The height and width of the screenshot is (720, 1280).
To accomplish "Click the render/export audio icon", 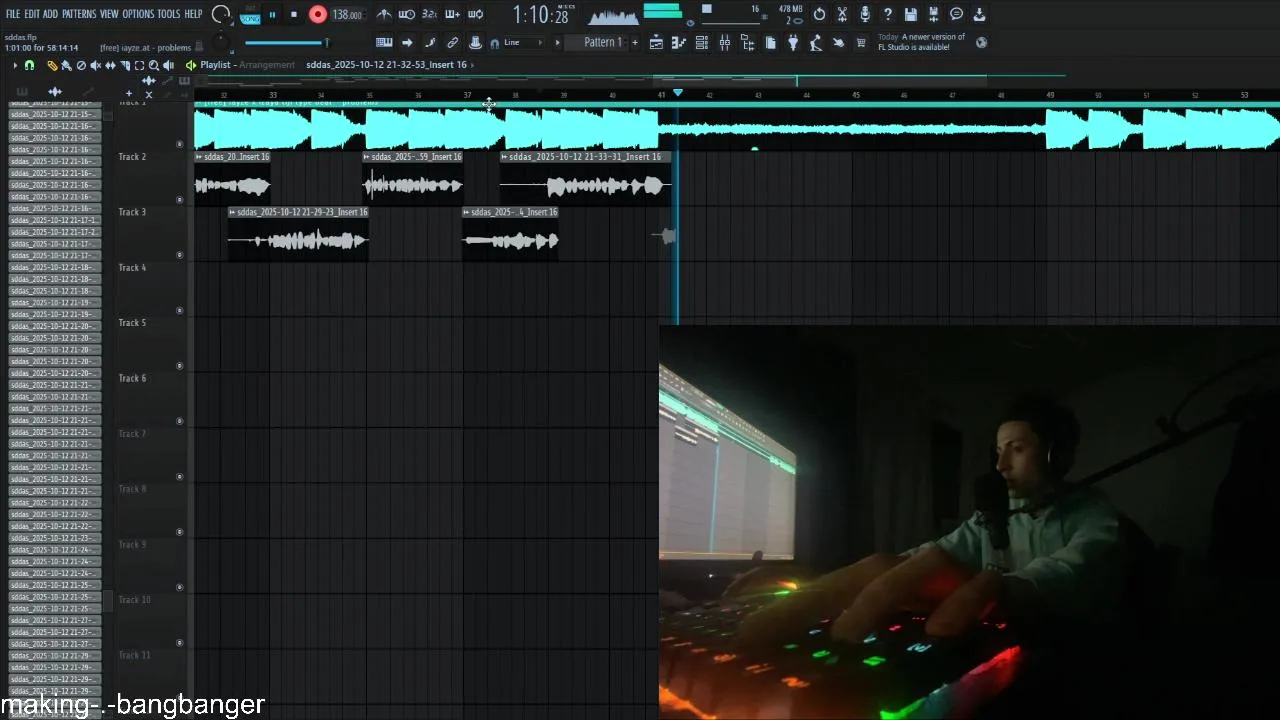I will click(x=934, y=15).
